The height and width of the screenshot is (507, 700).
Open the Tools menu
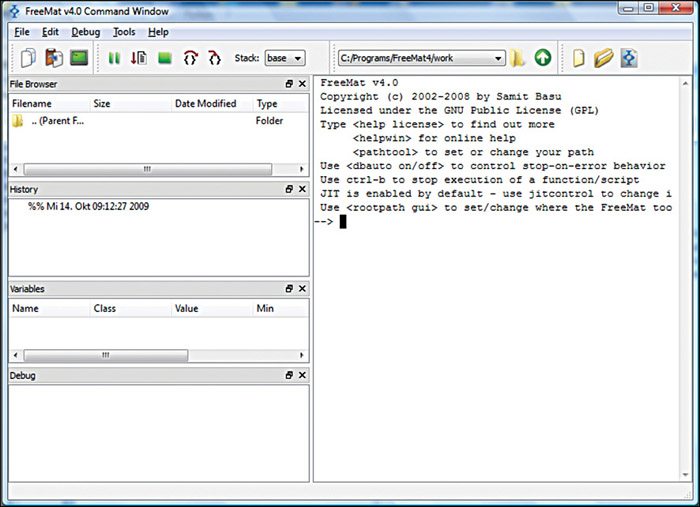tap(123, 32)
